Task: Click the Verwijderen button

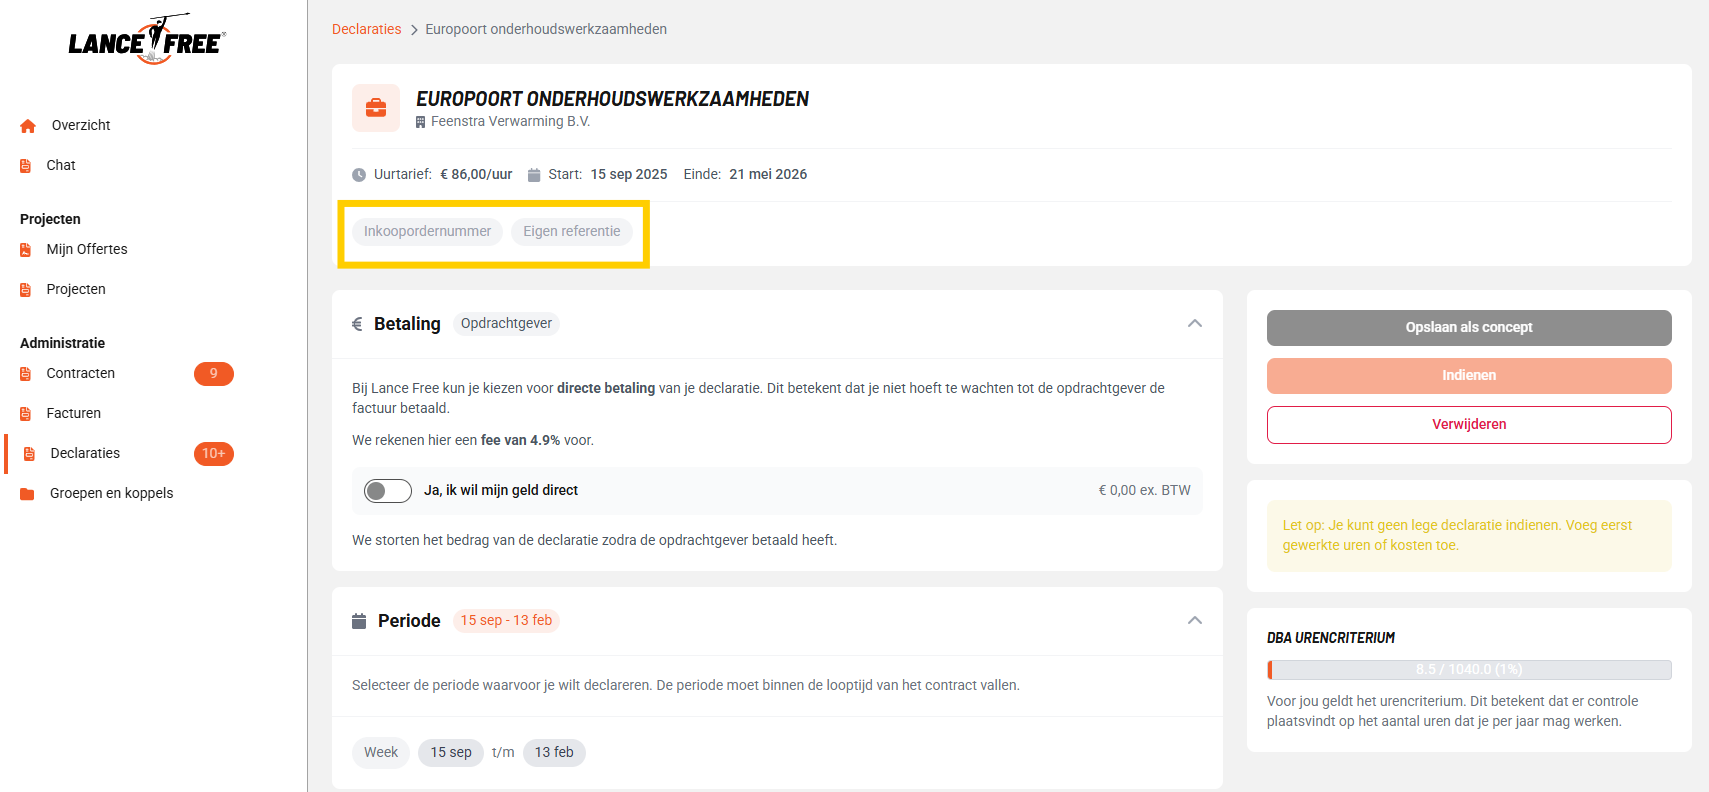Action: pyautogui.click(x=1469, y=425)
